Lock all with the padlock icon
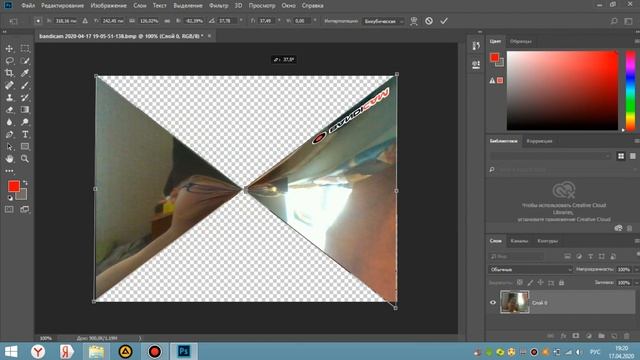 click(562, 282)
